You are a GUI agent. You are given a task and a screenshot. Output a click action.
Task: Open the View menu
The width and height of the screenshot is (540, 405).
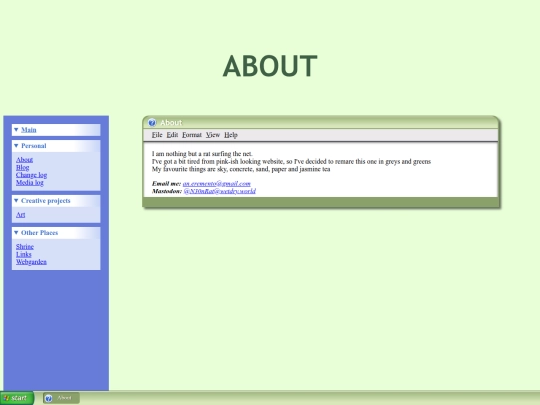(x=213, y=135)
